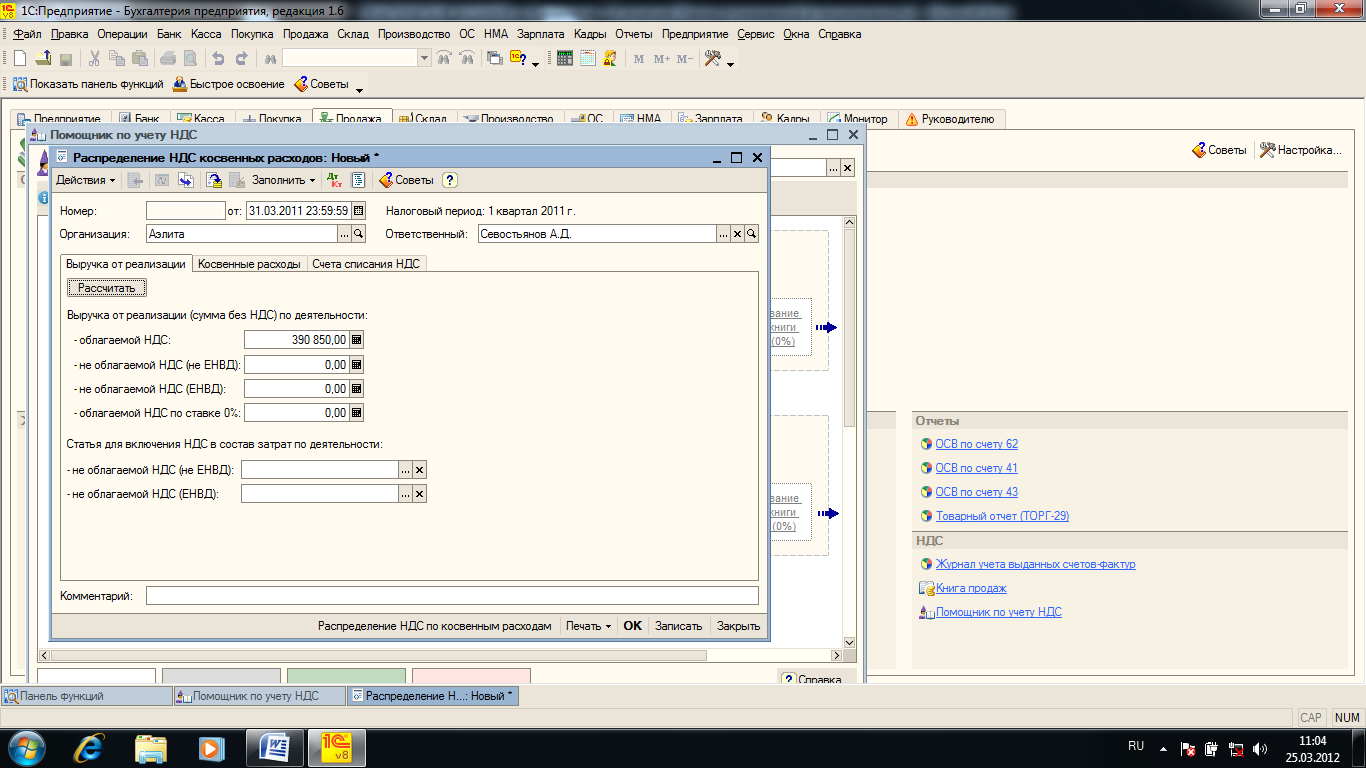Image resolution: width=1366 pixels, height=768 pixels.
Task: Open the ОСВ по счету 62 report link
Action: tap(976, 444)
